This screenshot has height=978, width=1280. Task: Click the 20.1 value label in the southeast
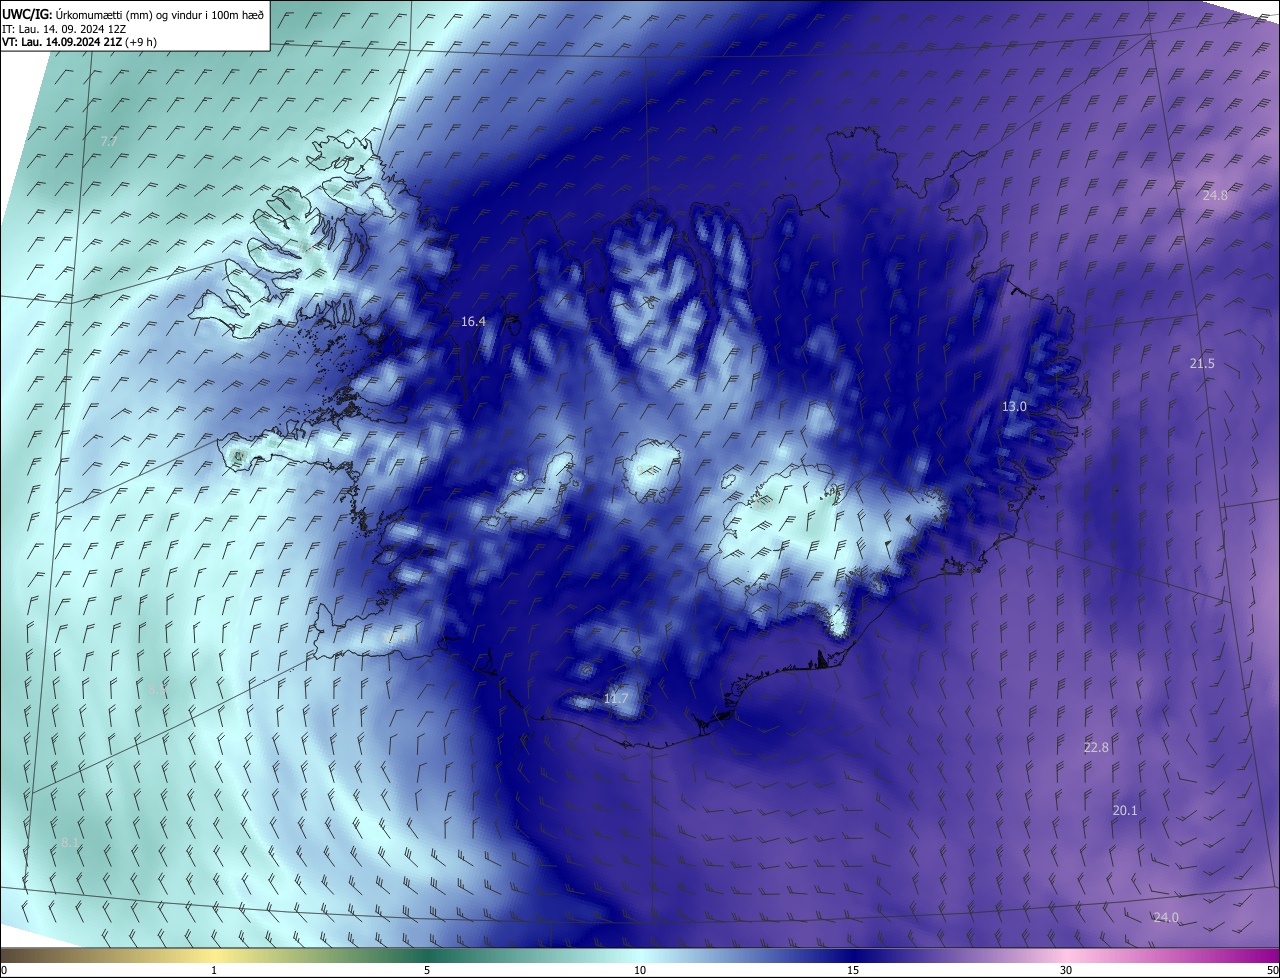pos(1125,811)
